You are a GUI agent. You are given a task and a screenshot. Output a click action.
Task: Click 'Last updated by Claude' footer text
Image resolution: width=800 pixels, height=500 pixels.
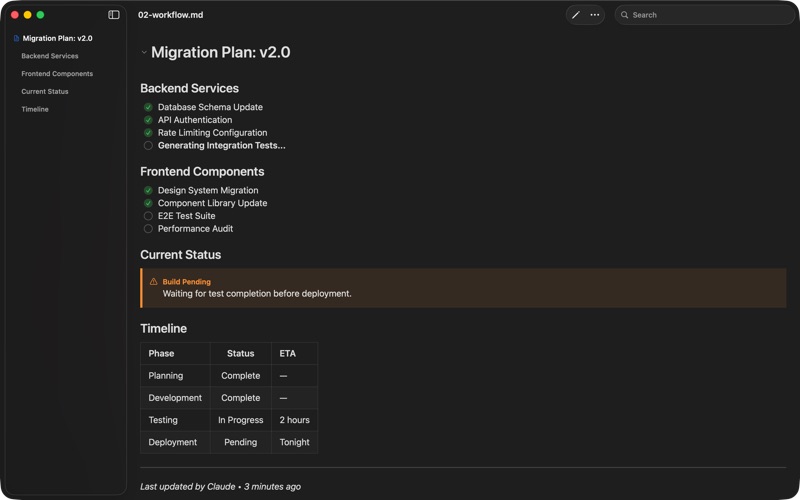click(x=188, y=487)
